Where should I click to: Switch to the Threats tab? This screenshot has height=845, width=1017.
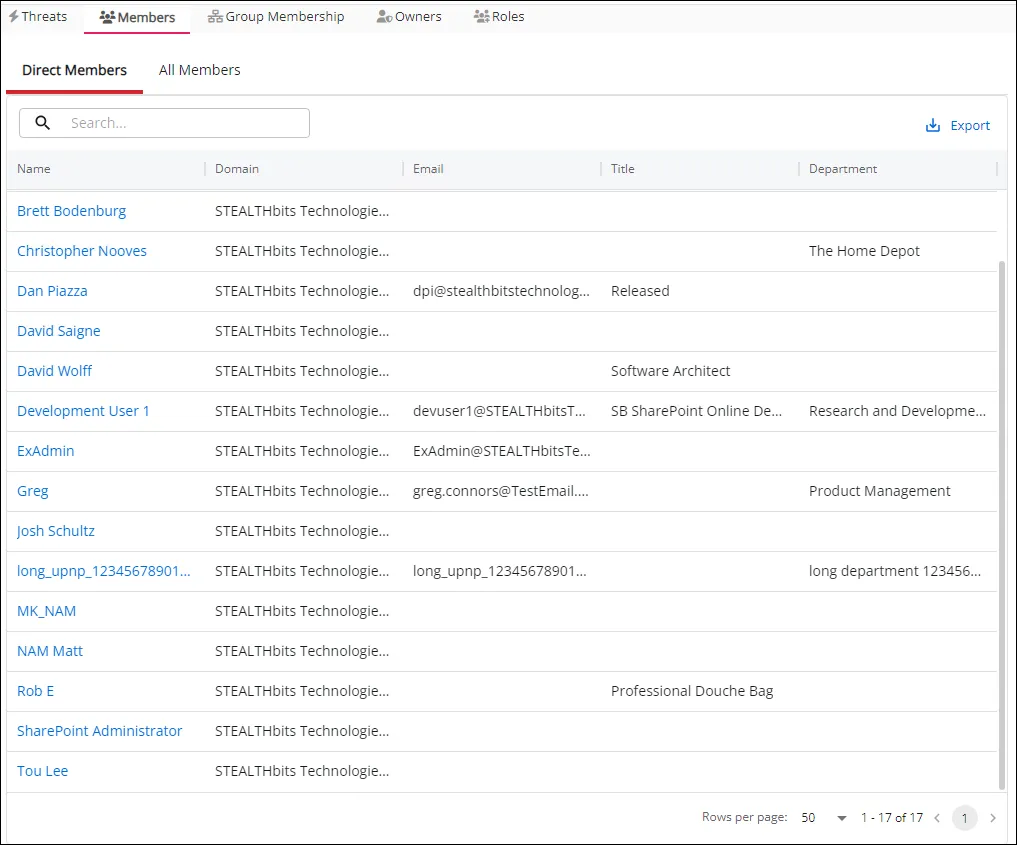(38, 16)
